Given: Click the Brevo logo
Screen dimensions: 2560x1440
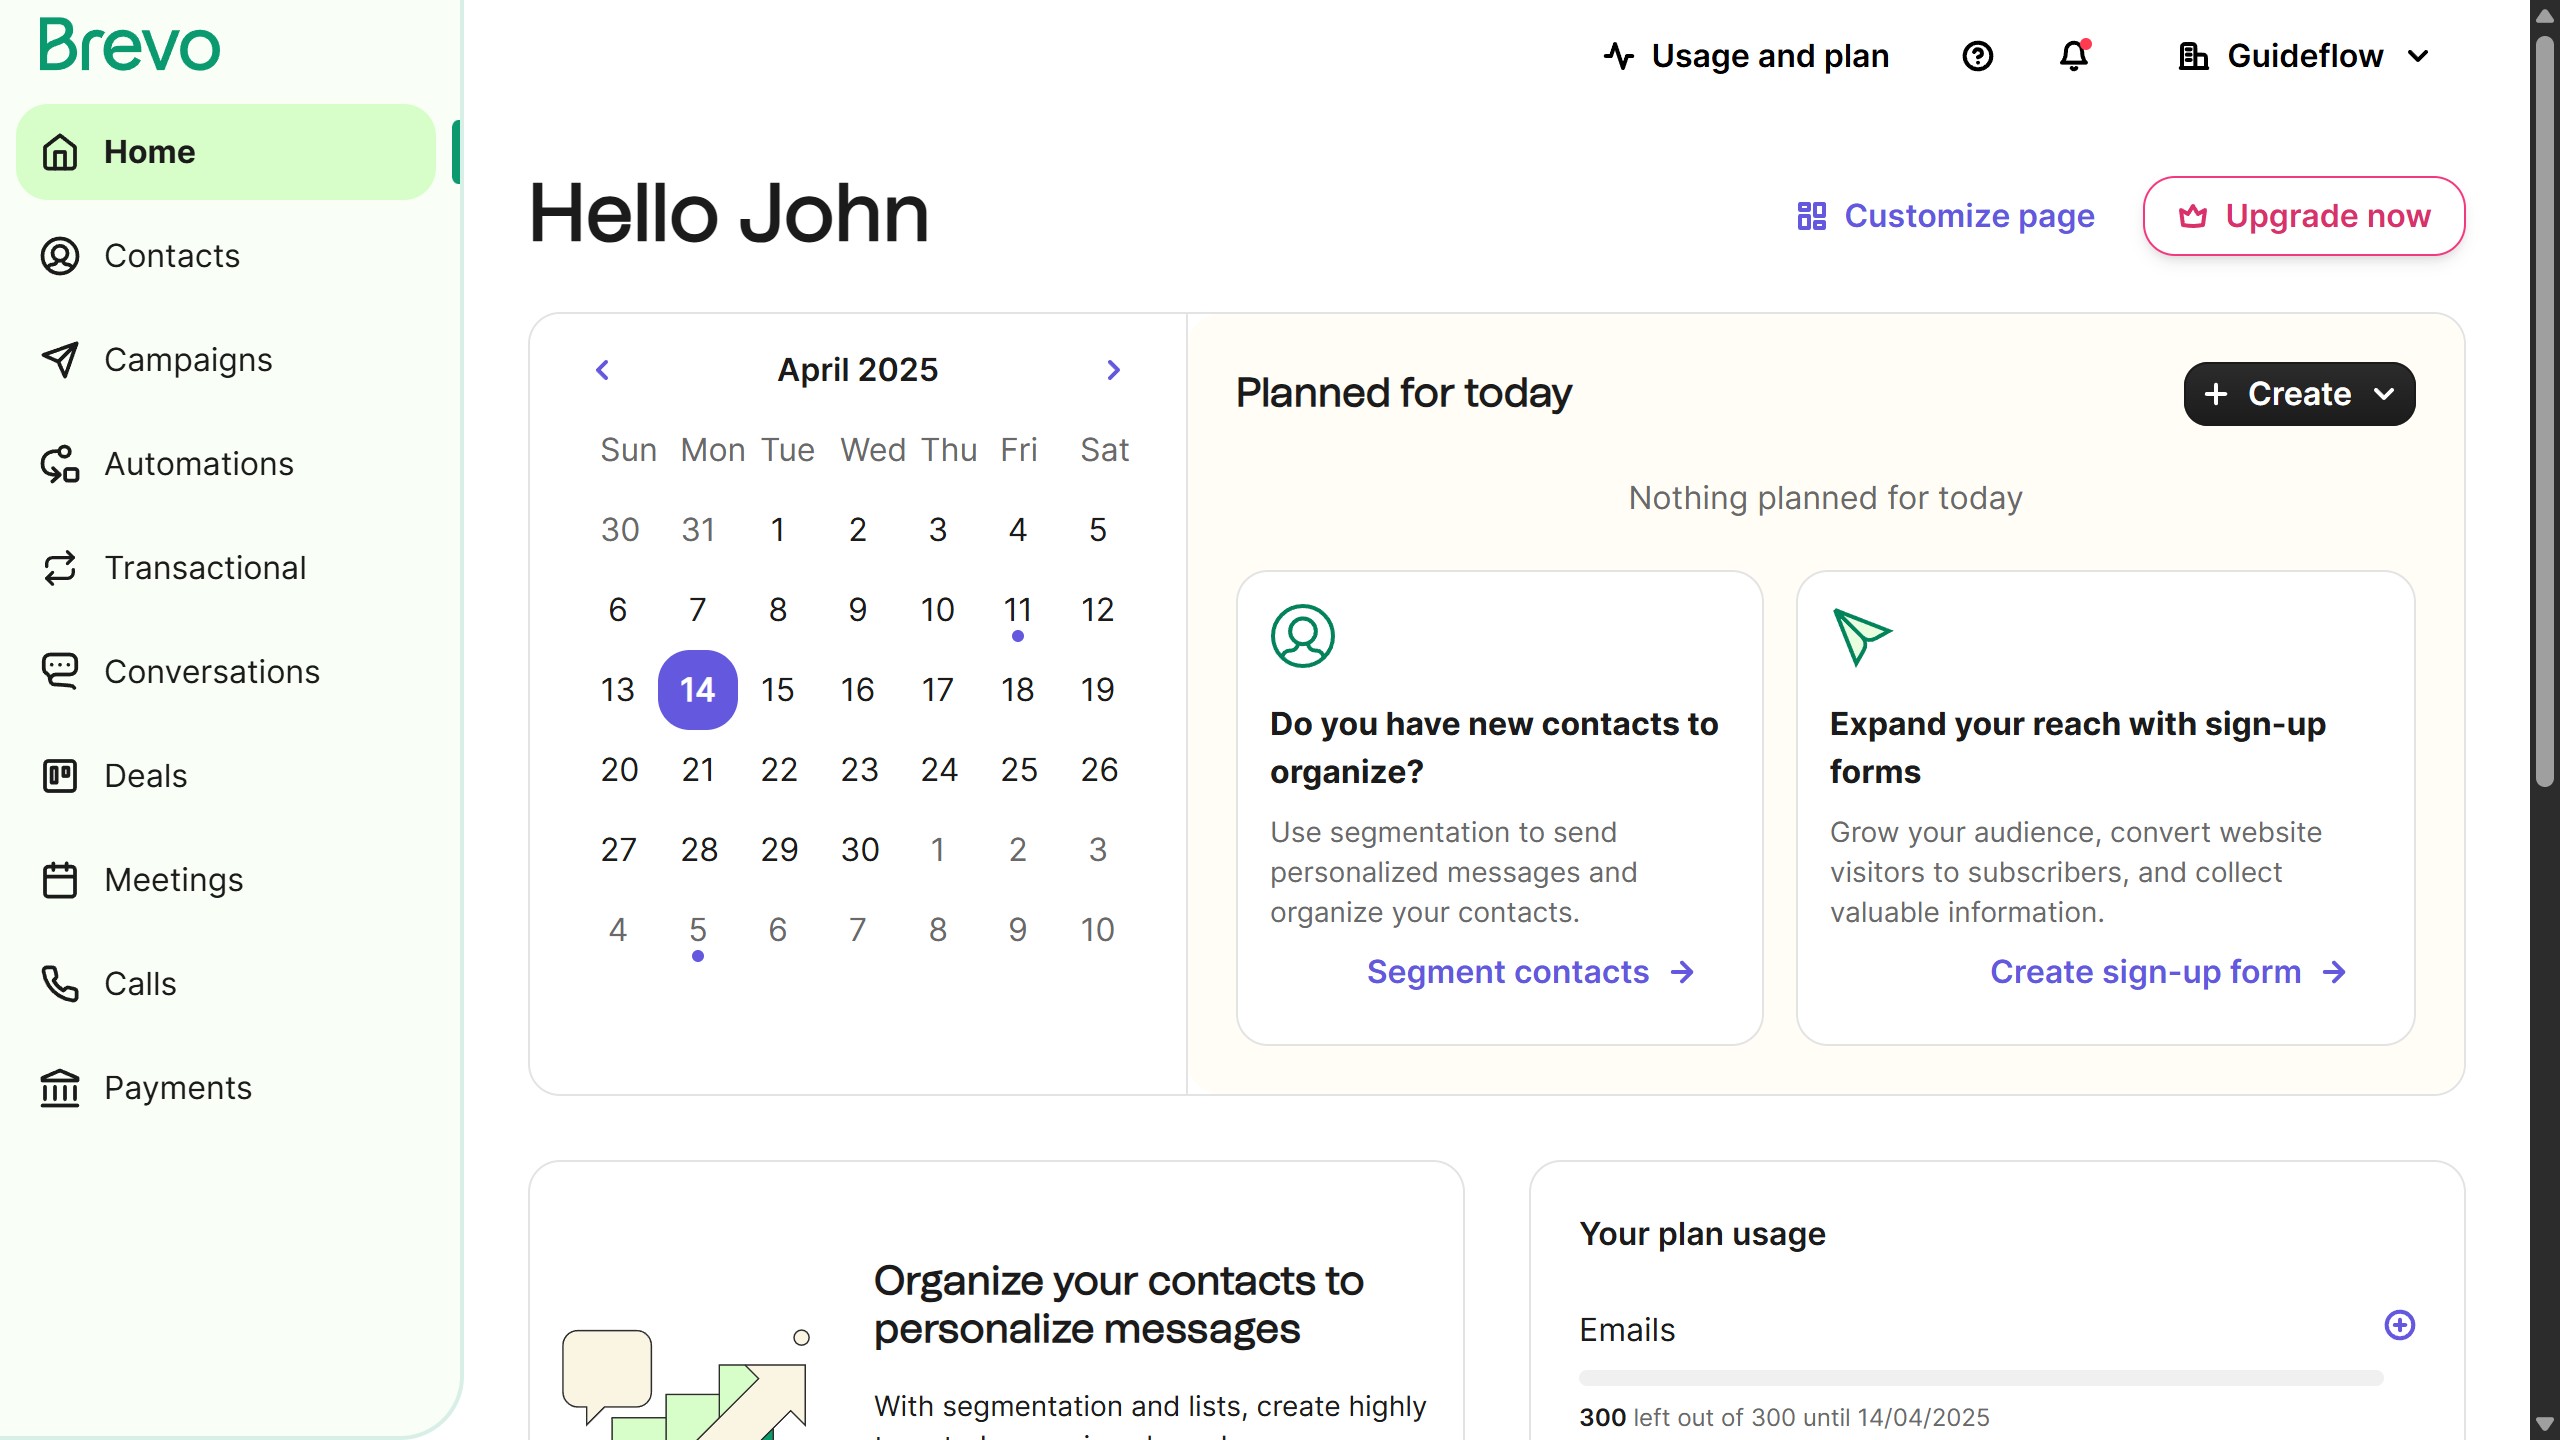Looking at the screenshot, I should tap(130, 46).
